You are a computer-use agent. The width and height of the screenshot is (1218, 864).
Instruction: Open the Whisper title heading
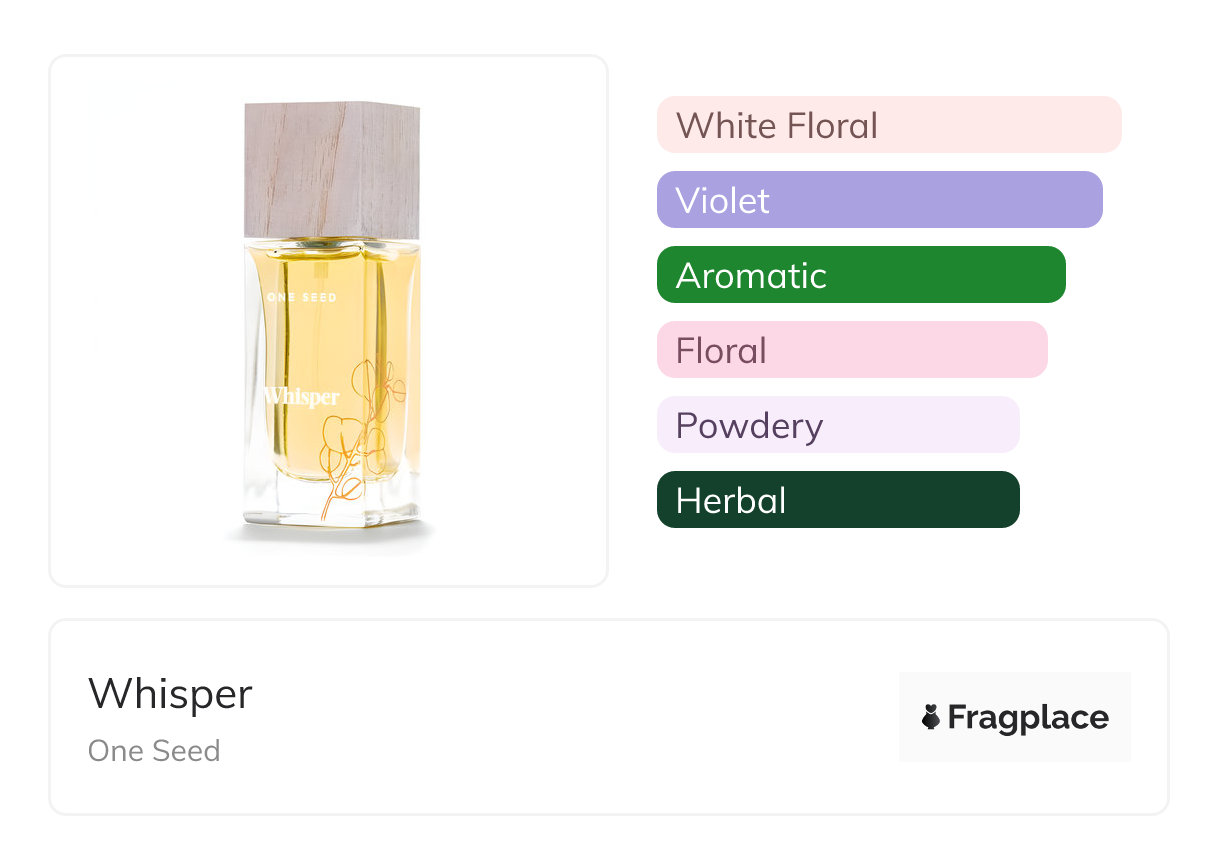coord(170,694)
